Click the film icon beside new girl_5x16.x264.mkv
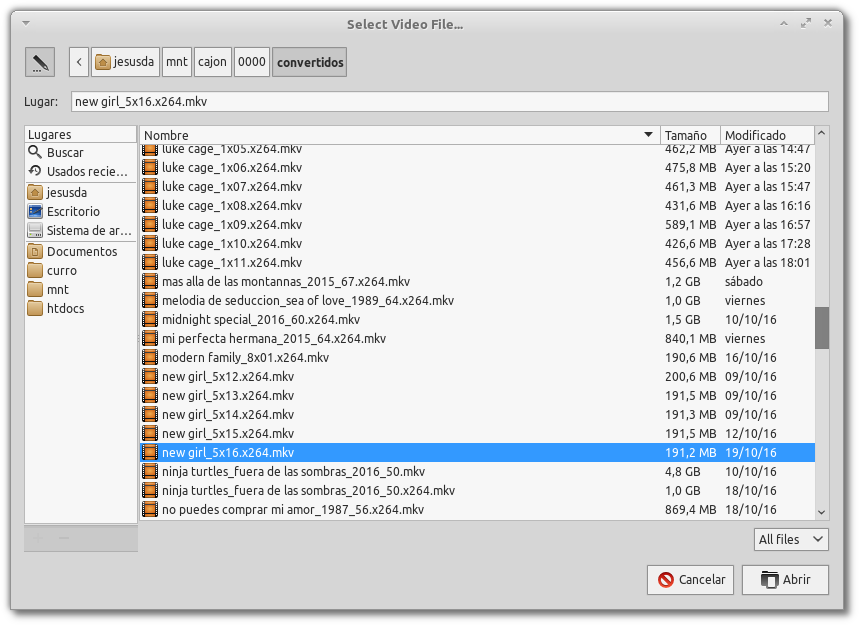Viewport: 860px width, 626px height. point(151,452)
